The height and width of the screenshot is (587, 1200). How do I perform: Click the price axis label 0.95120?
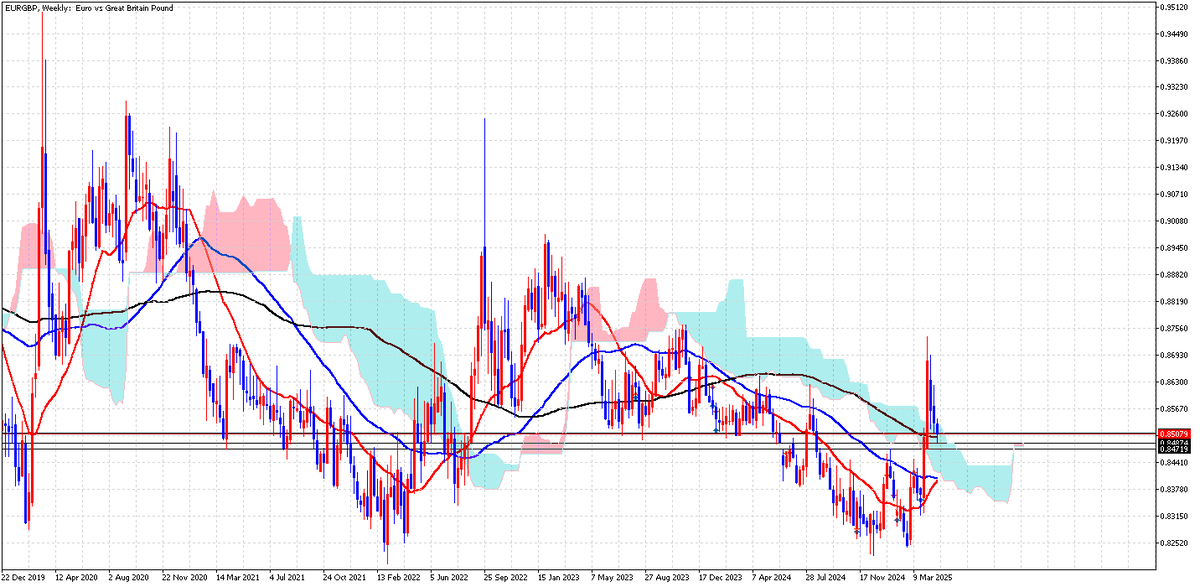(1175, 7)
